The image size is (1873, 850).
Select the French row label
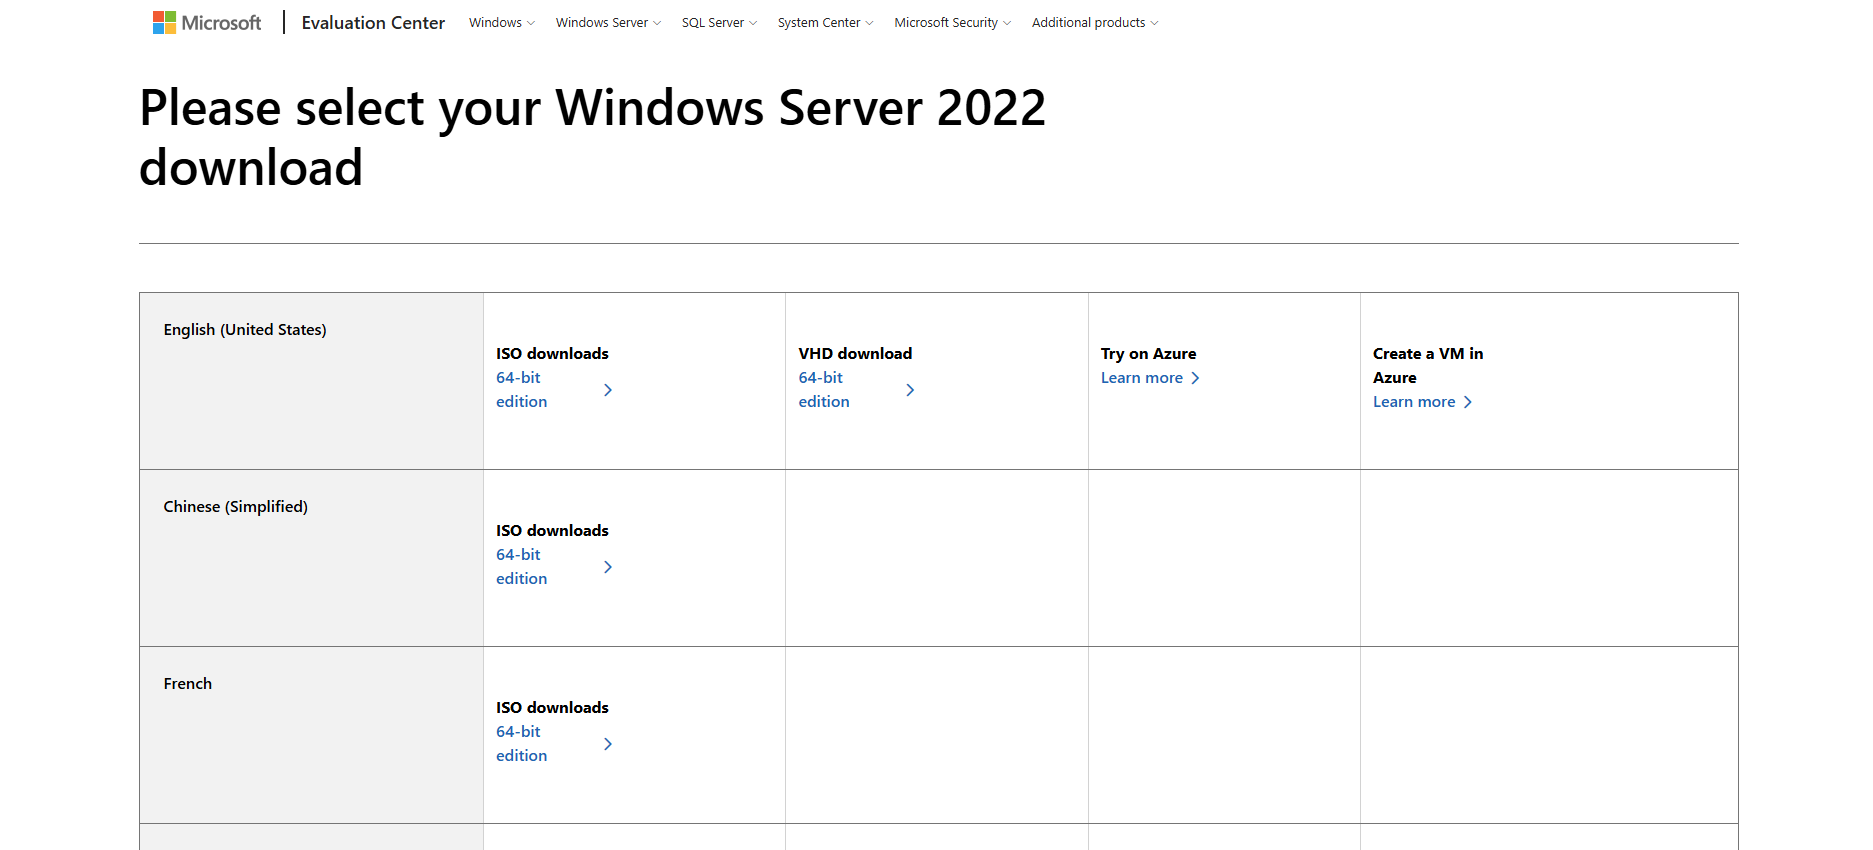pyautogui.click(x=188, y=684)
